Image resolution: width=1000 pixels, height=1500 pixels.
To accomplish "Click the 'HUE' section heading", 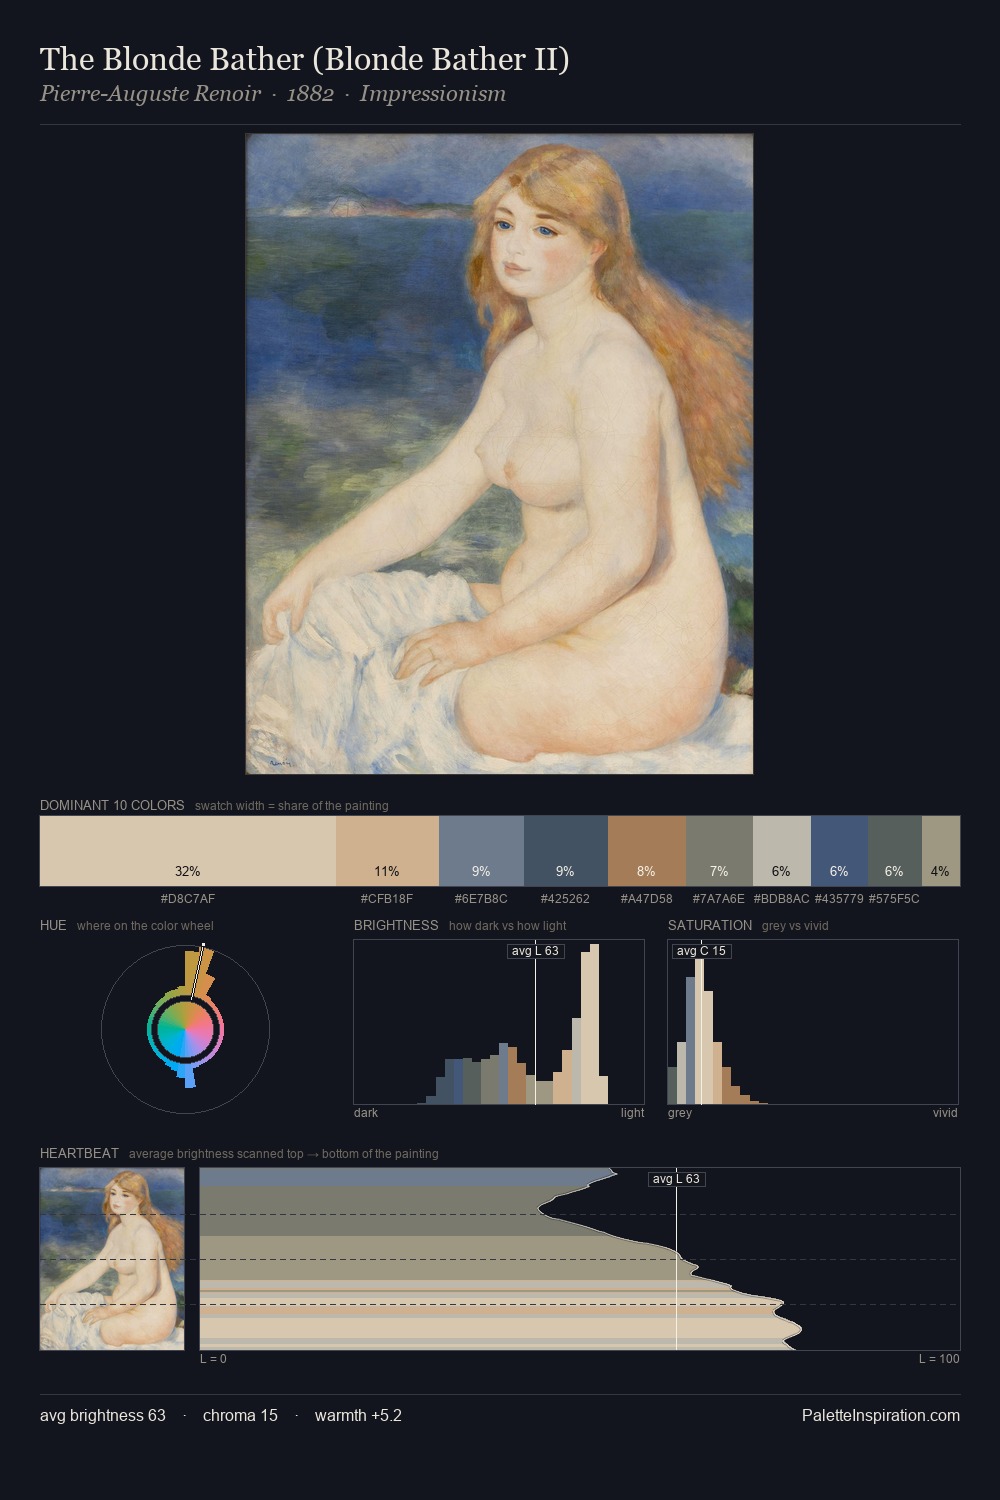I will pyautogui.click(x=53, y=925).
